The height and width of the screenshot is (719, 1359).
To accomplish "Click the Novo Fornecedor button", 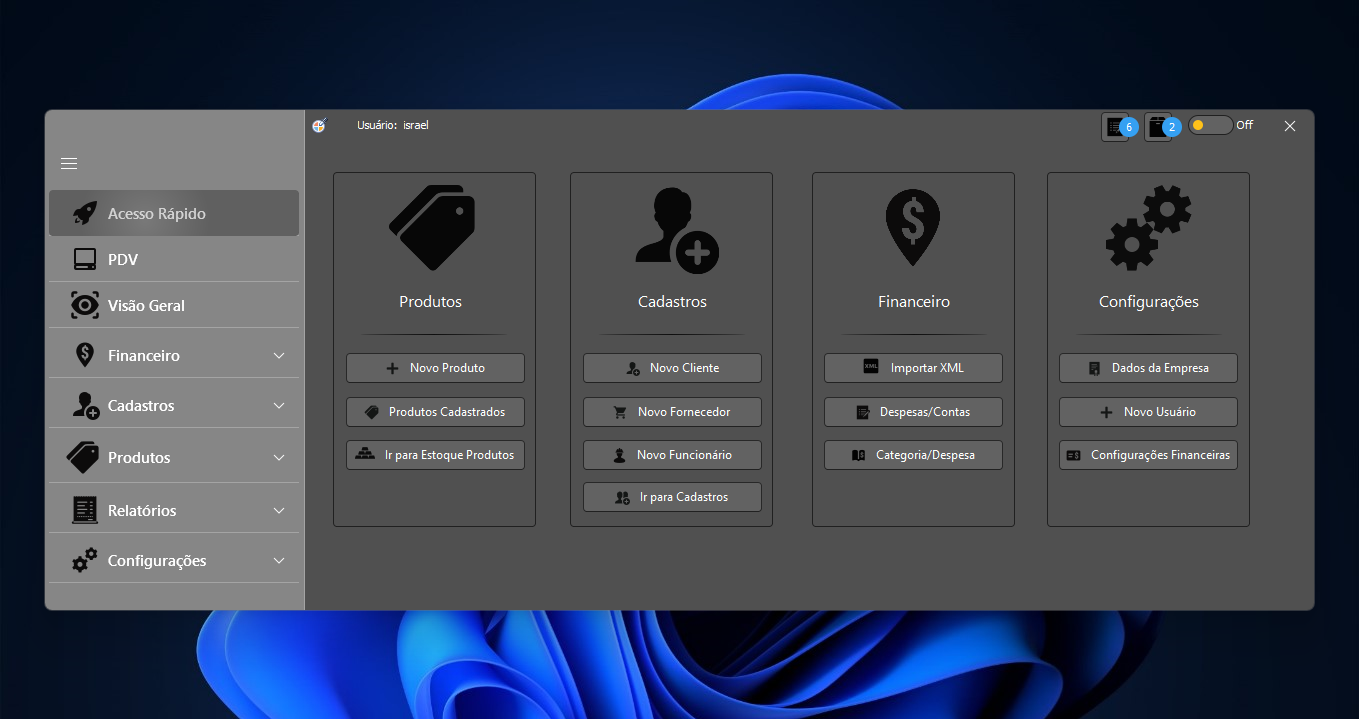I will 672,412.
